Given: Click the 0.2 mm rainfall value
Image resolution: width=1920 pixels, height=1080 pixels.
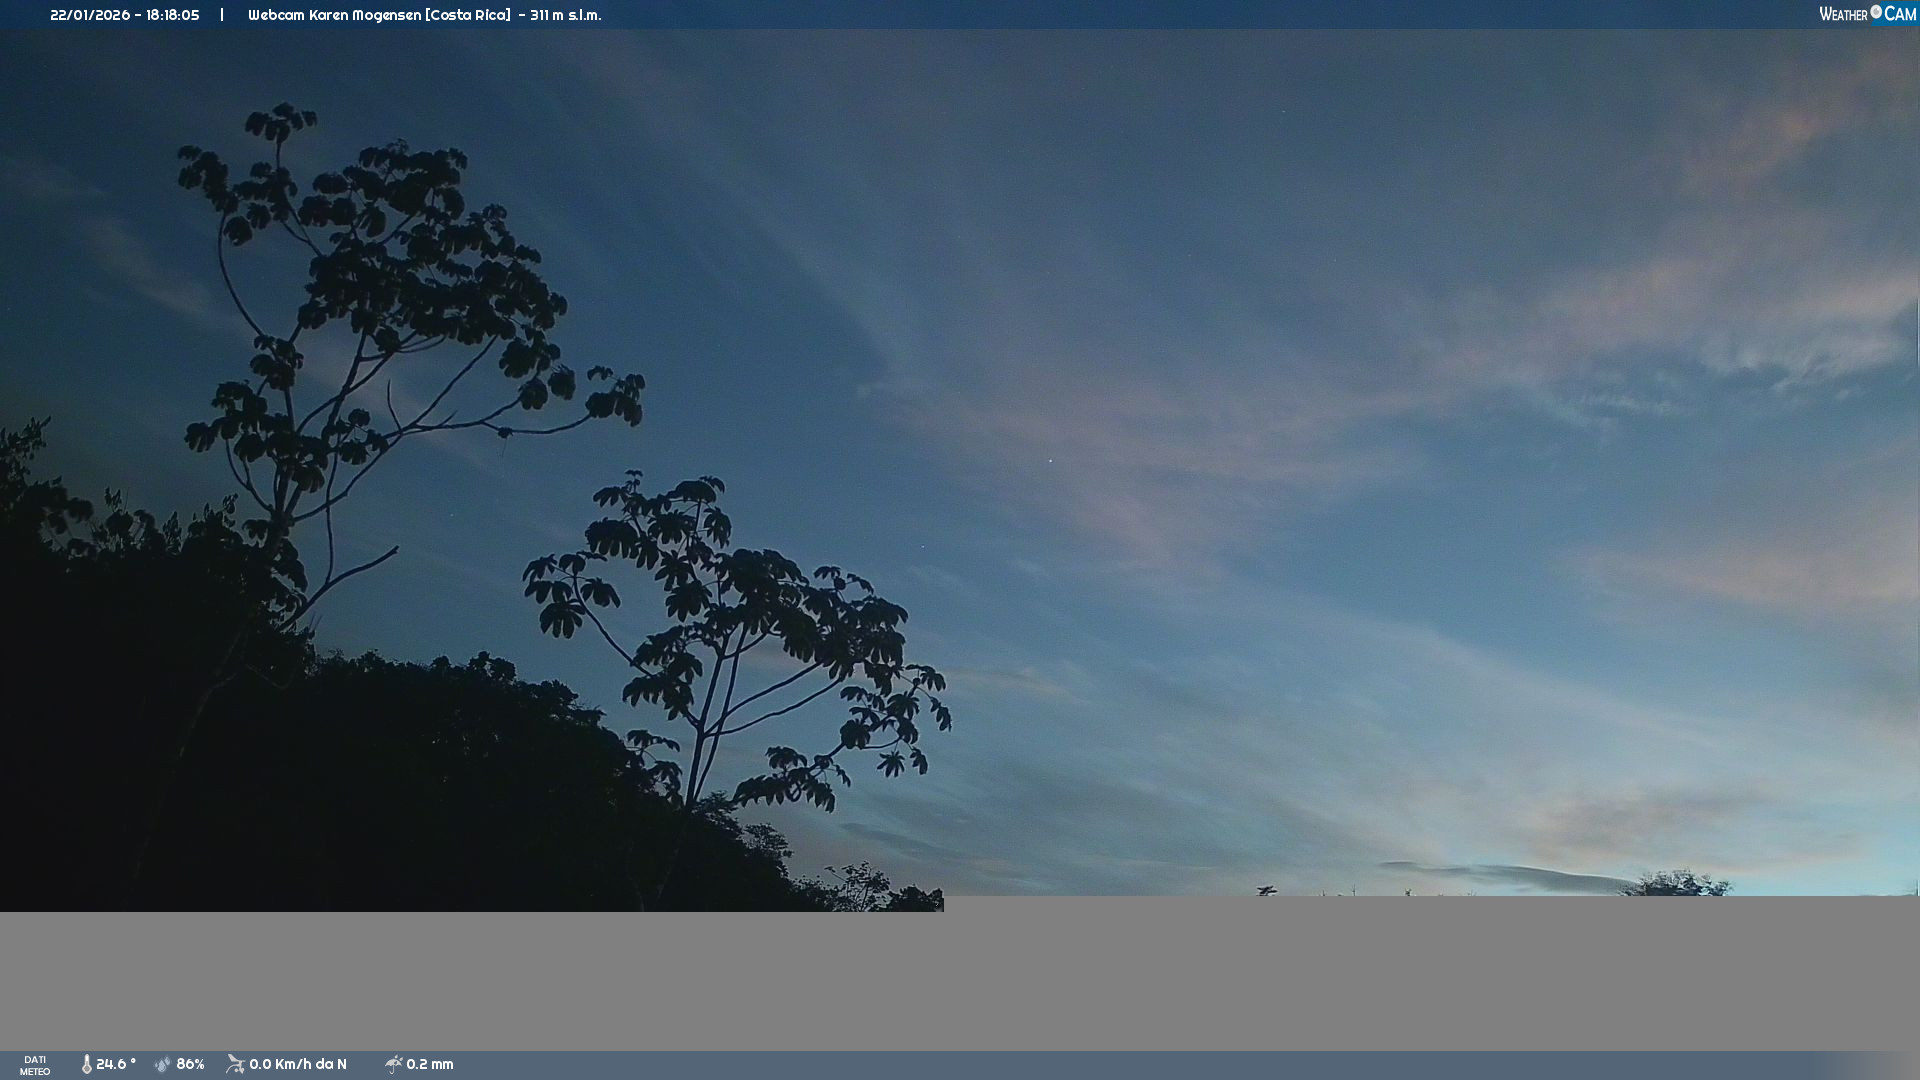Looking at the screenshot, I should [x=429, y=1065].
